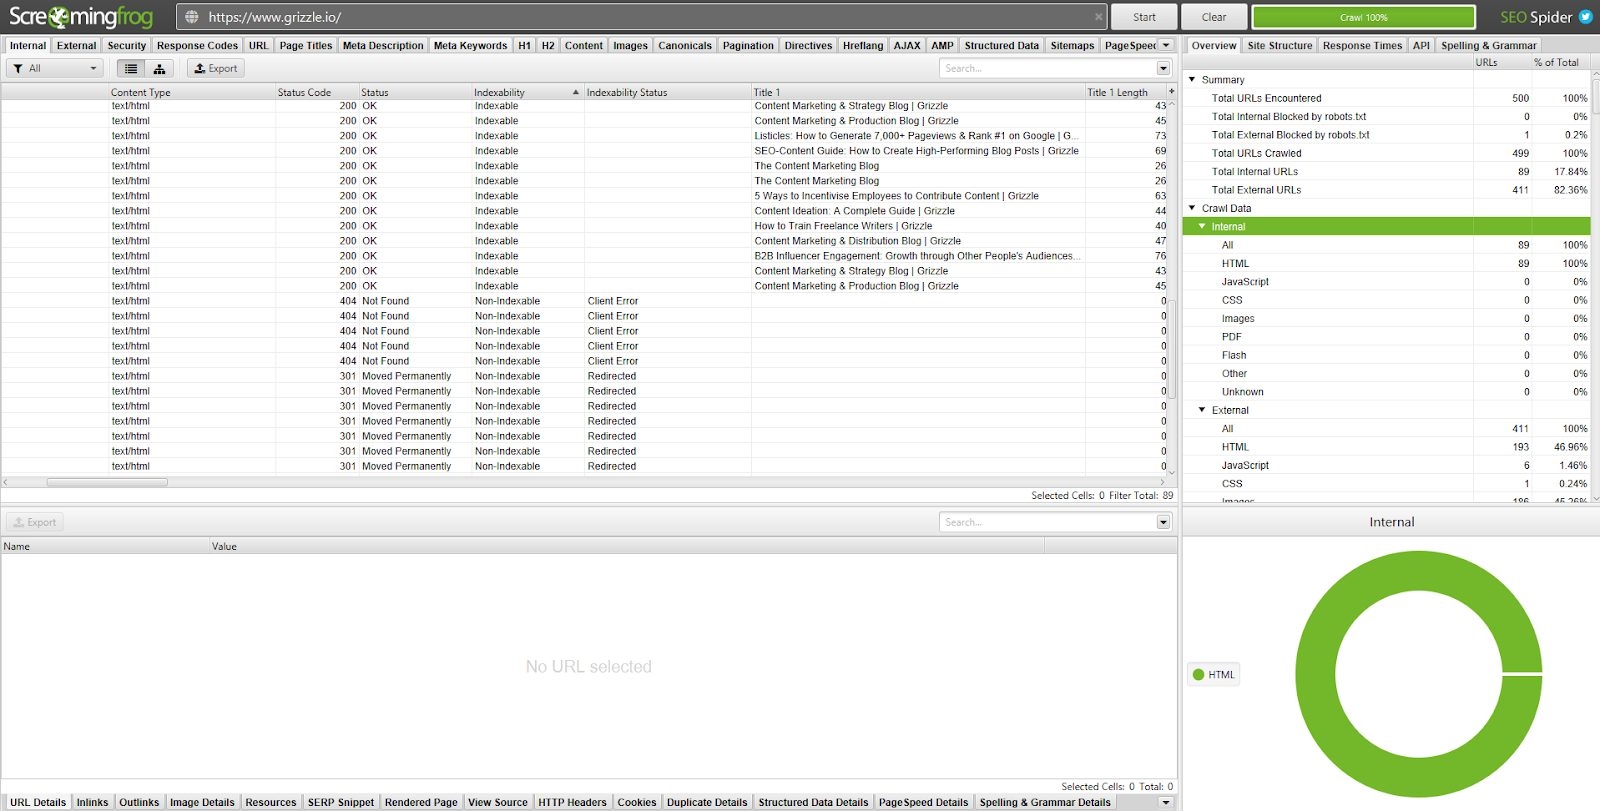Screen dimensions: 1600x811
Task: Click the Twitter bird icon
Action: [1585, 17]
